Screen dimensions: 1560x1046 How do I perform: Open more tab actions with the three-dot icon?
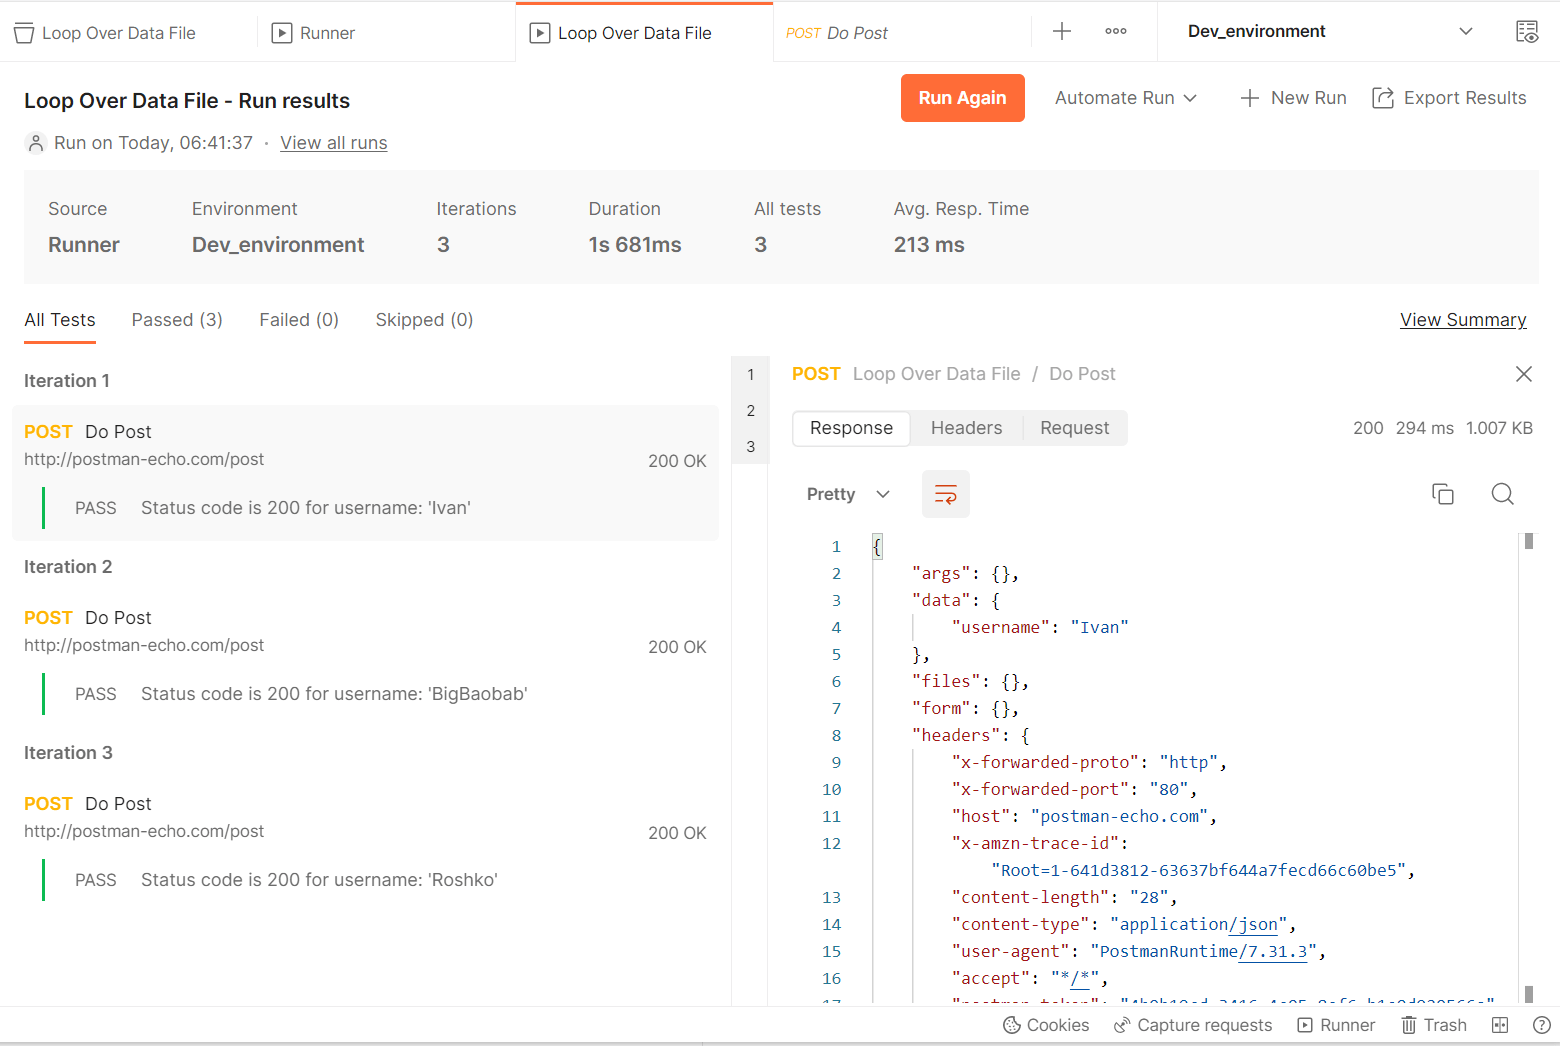point(1114,31)
